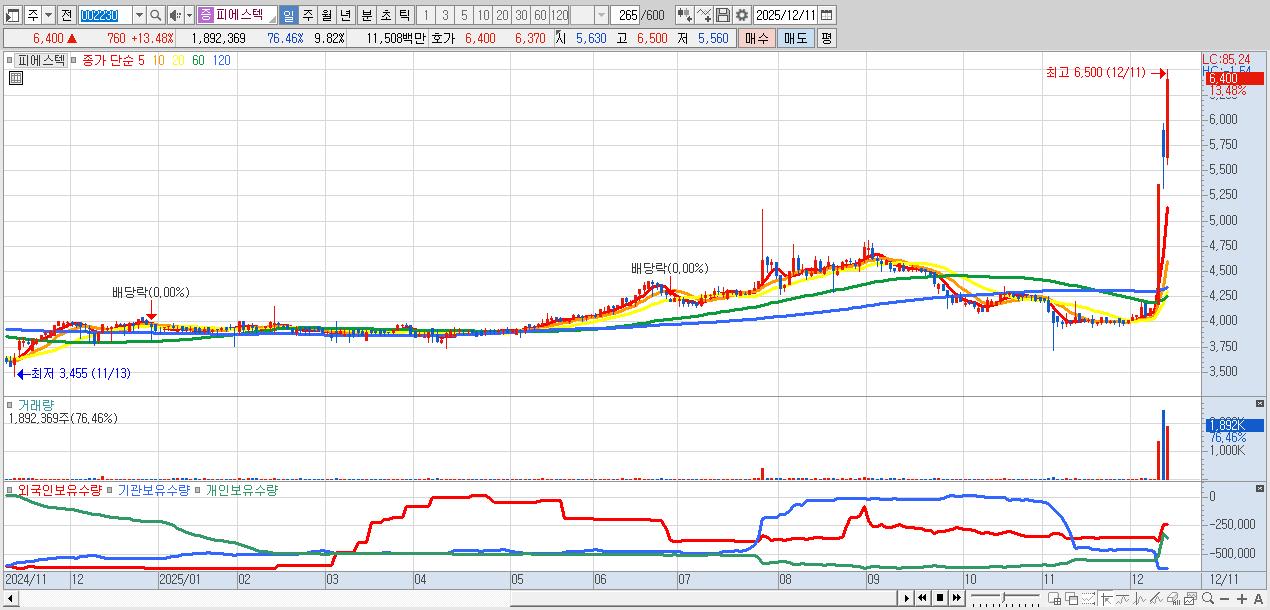Click the 최저 3,455 (11/13) low label
Image resolution: width=1270 pixels, height=610 pixels.
81,373
